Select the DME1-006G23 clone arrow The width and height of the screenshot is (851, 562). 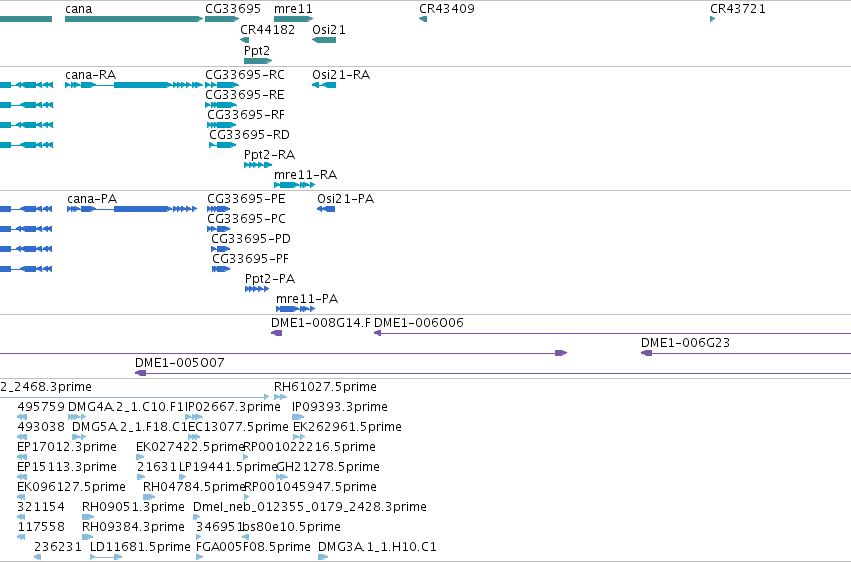point(646,353)
